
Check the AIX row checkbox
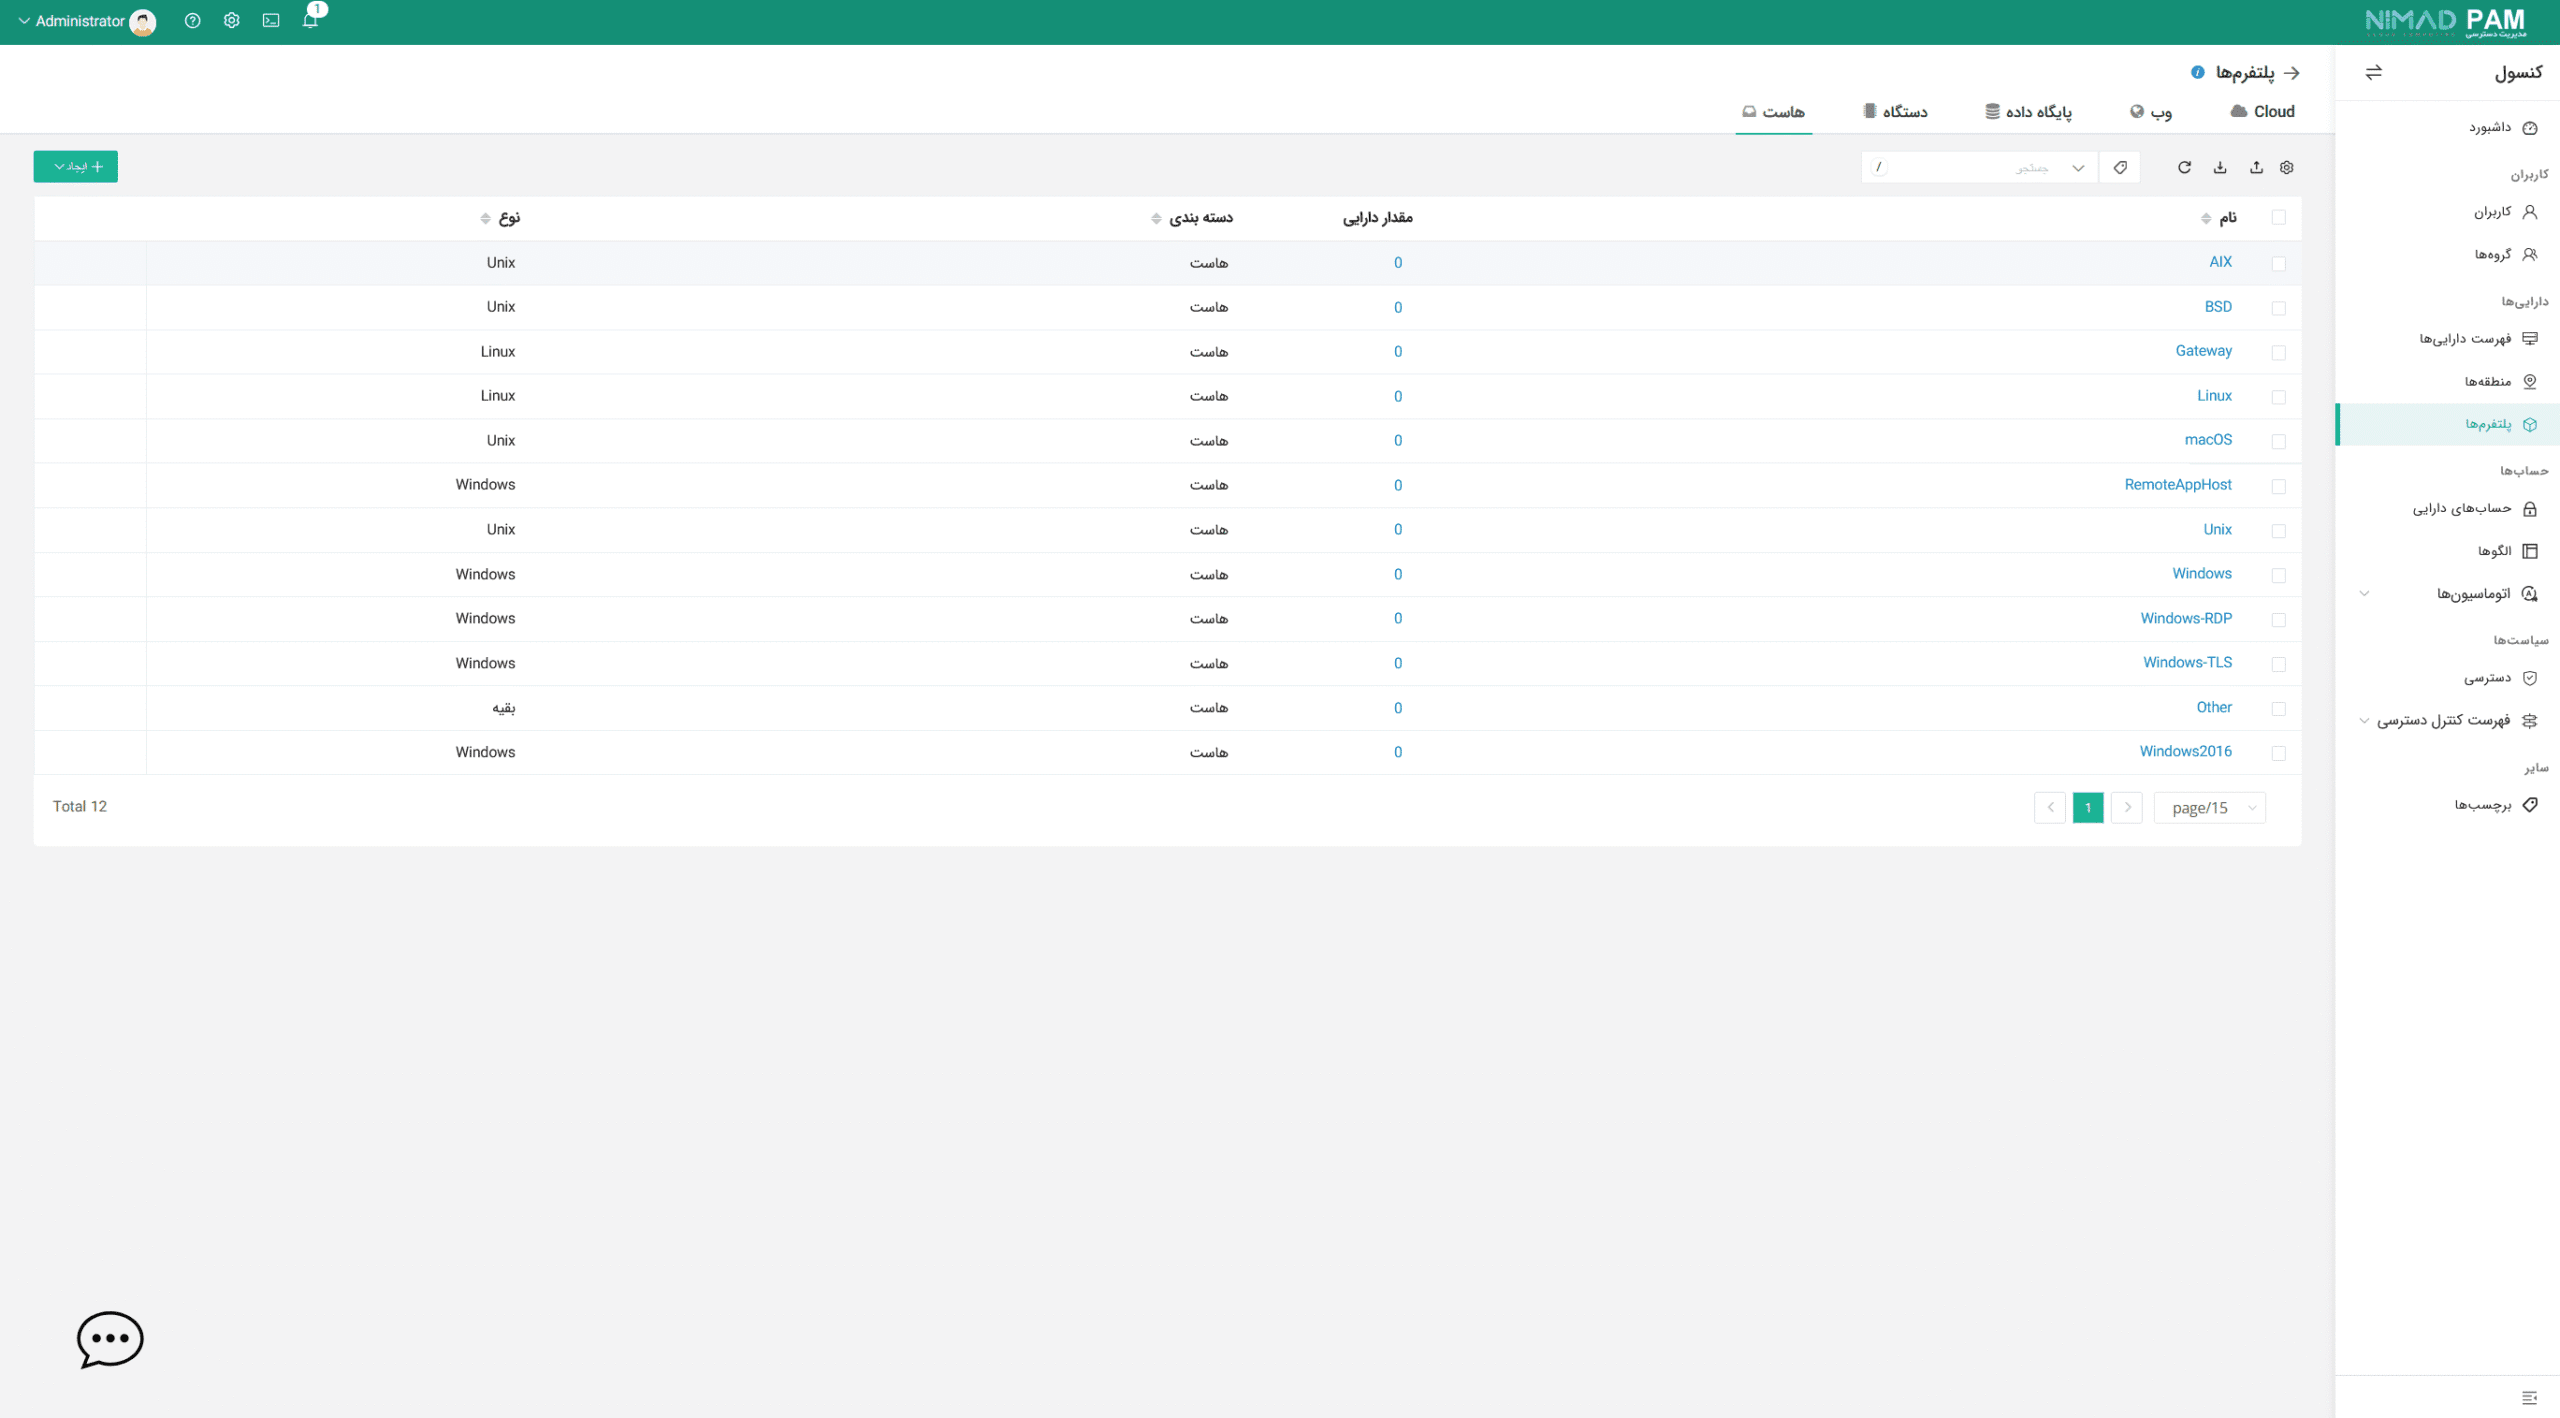pos(2279,263)
